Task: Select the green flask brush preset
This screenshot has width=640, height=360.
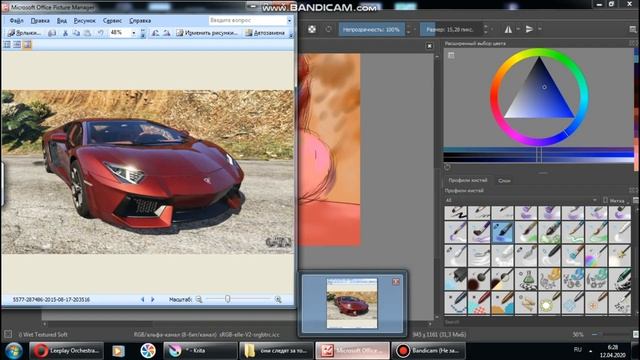Action: tap(526, 279)
